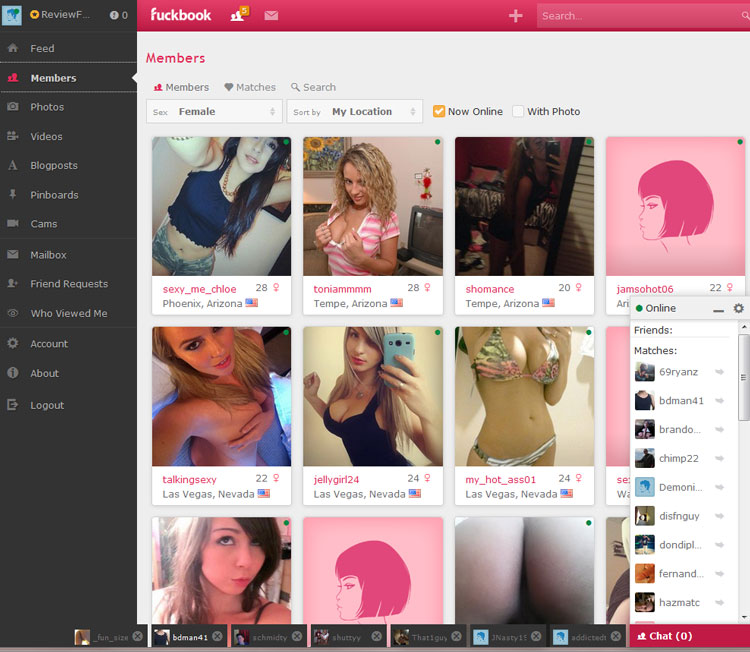Open the Sort by My Location dropdown

[354, 111]
